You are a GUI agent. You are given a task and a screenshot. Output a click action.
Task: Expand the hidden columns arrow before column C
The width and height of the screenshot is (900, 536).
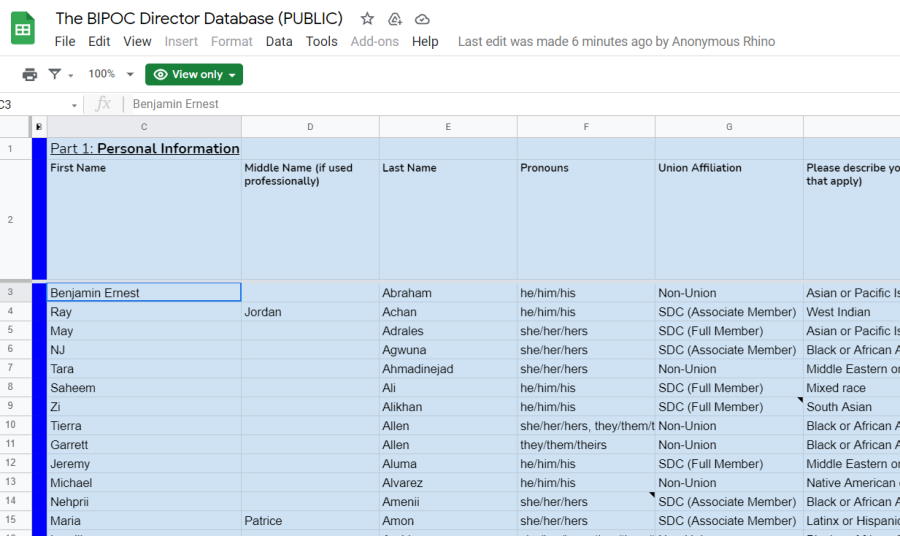tap(39, 127)
